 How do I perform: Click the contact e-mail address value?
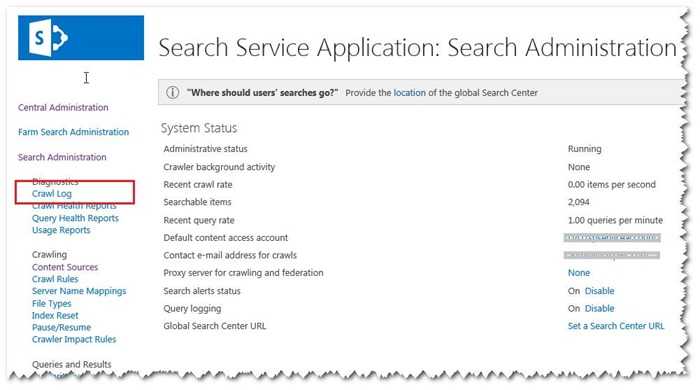tap(612, 255)
